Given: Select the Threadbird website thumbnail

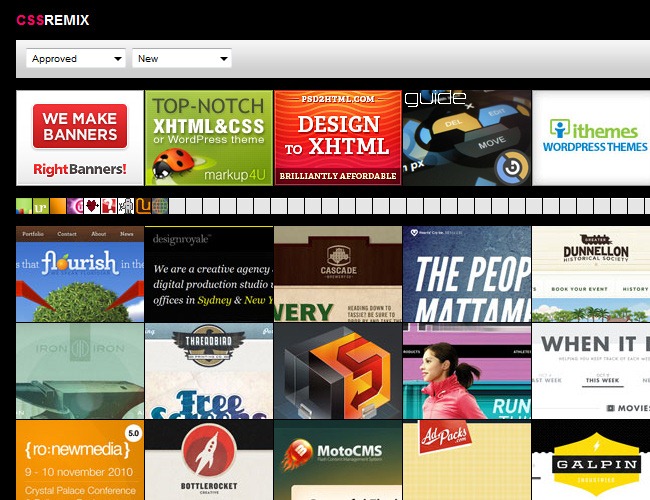Looking at the screenshot, I should pyautogui.click(x=209, y=370).
